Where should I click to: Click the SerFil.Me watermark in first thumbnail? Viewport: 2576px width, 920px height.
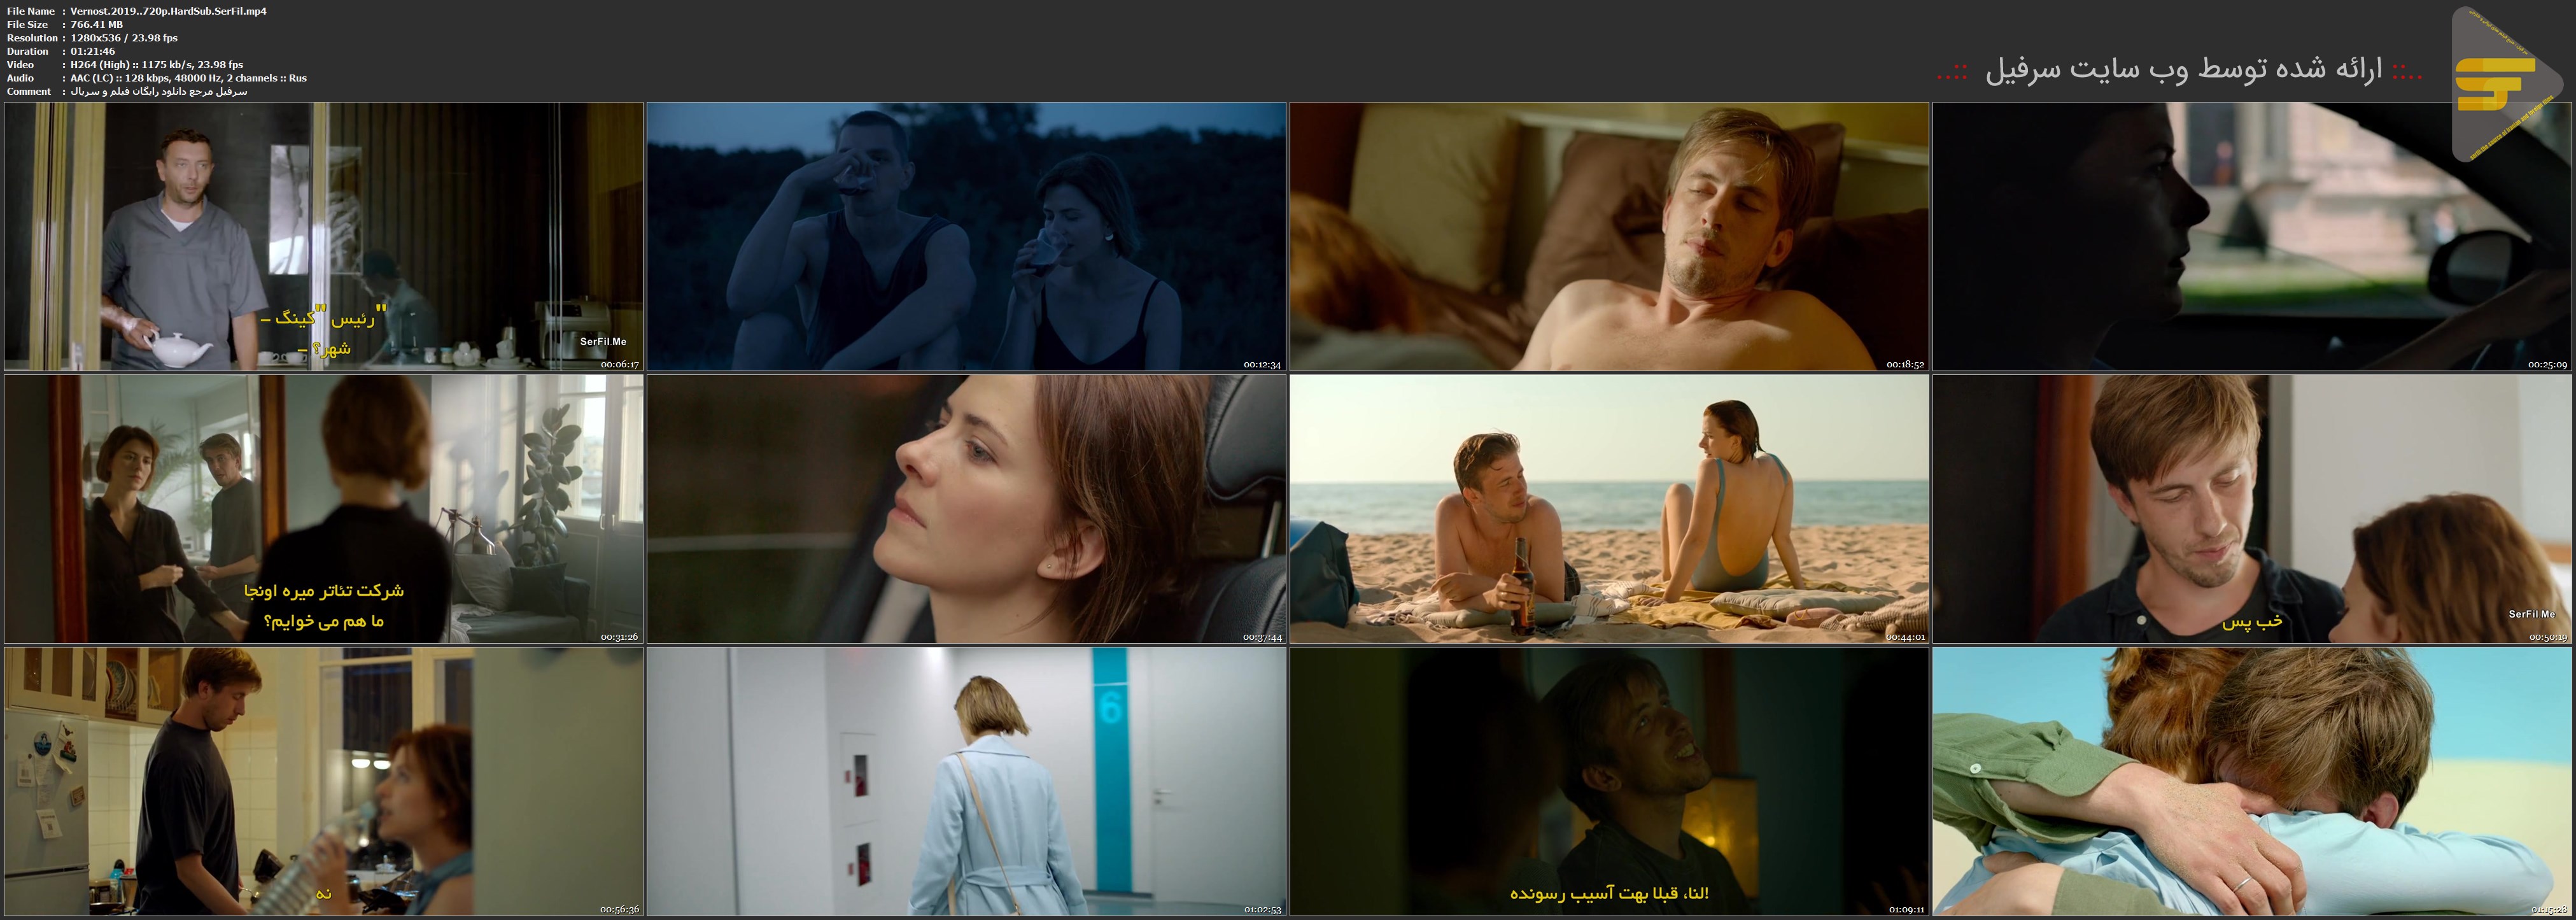603,342
